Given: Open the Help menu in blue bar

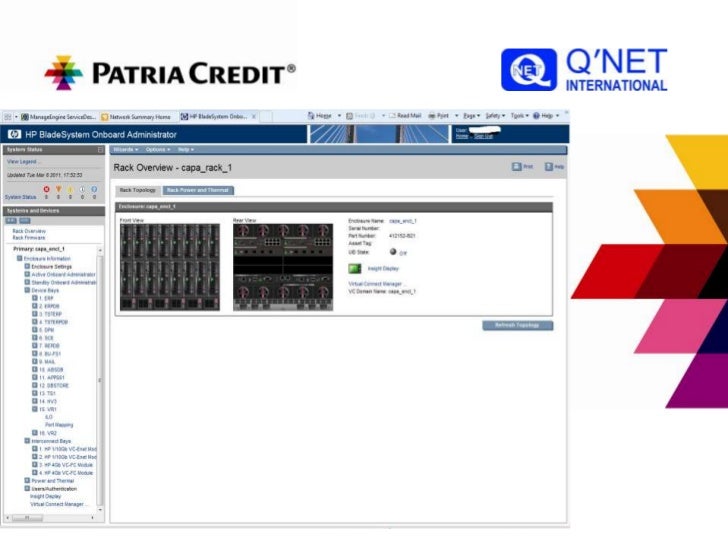Looking at the screenshot, I should click(186, 150).
